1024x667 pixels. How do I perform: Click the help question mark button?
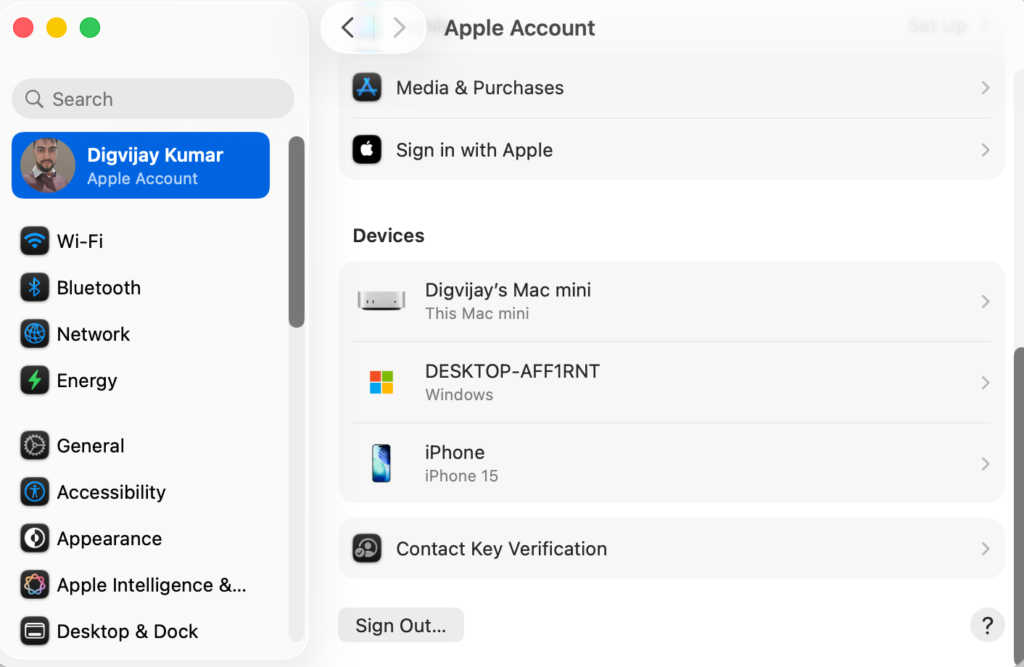click(987, 626)
